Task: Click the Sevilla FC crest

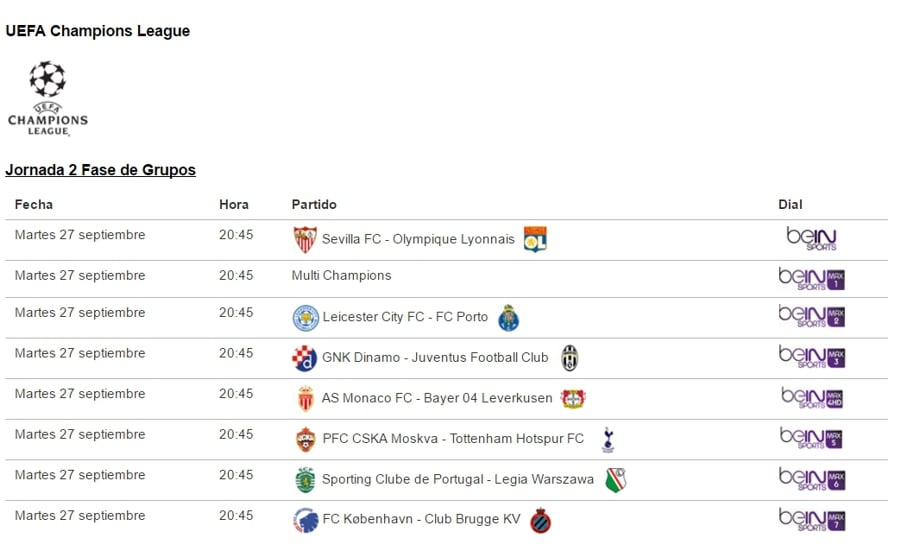Action: pyautogui.click(x=305, y=240)
